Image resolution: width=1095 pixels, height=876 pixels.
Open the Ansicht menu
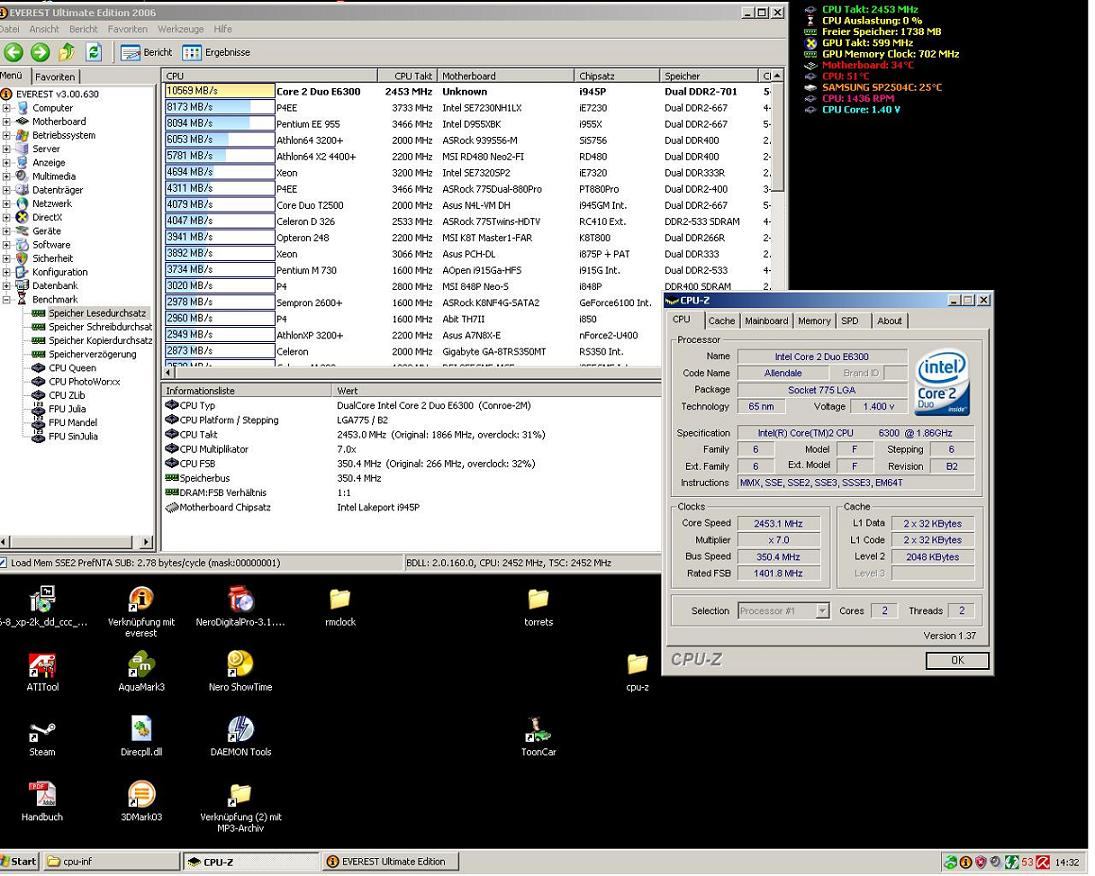[44, 29]
